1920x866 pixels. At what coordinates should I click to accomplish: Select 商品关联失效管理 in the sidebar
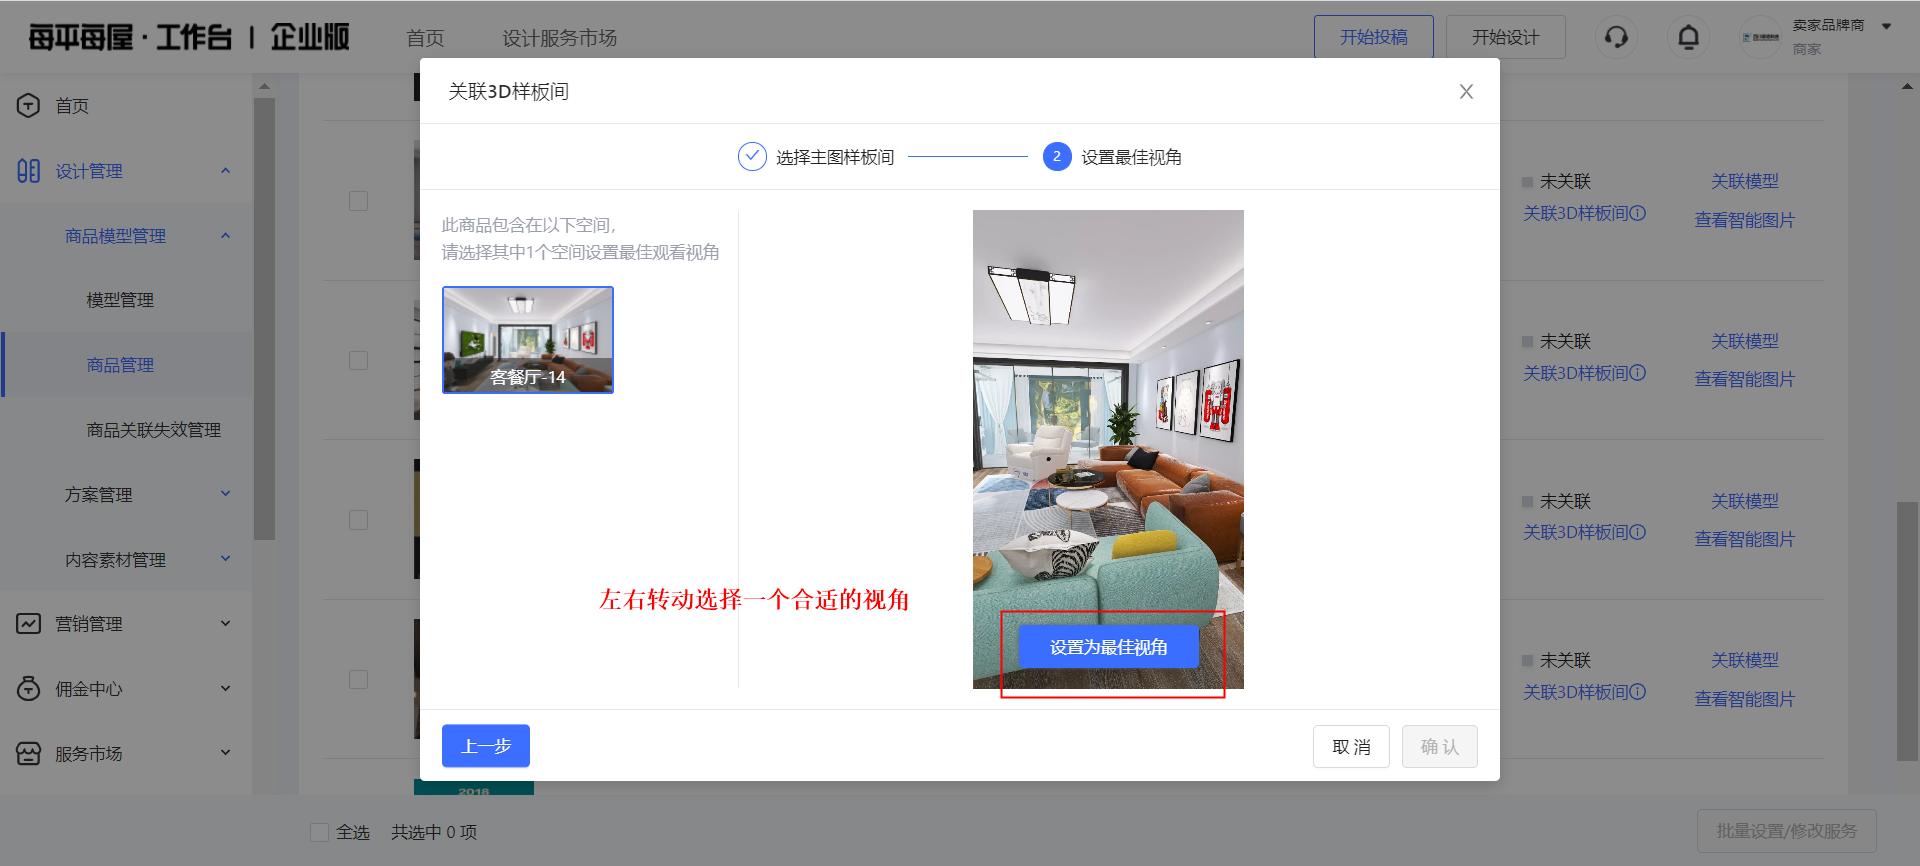pos(153,430)
